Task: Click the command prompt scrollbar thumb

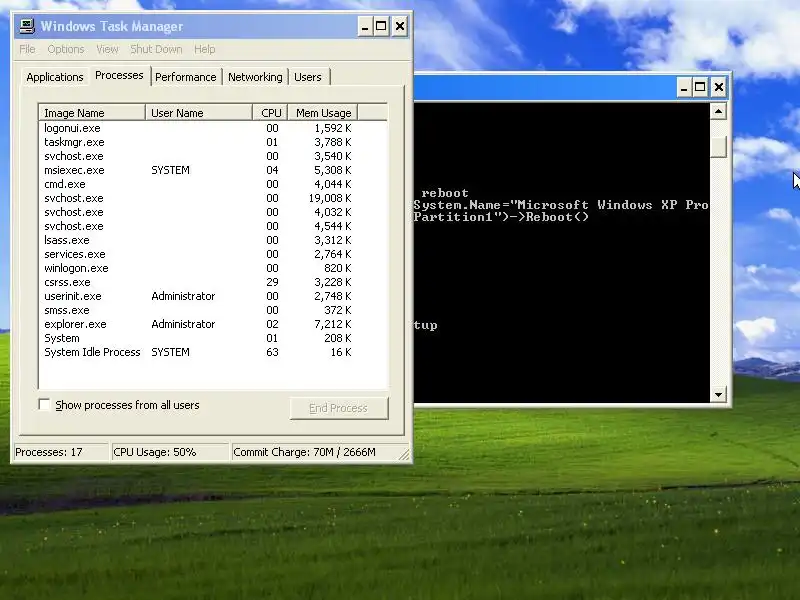Action: [x=718, y=147]
